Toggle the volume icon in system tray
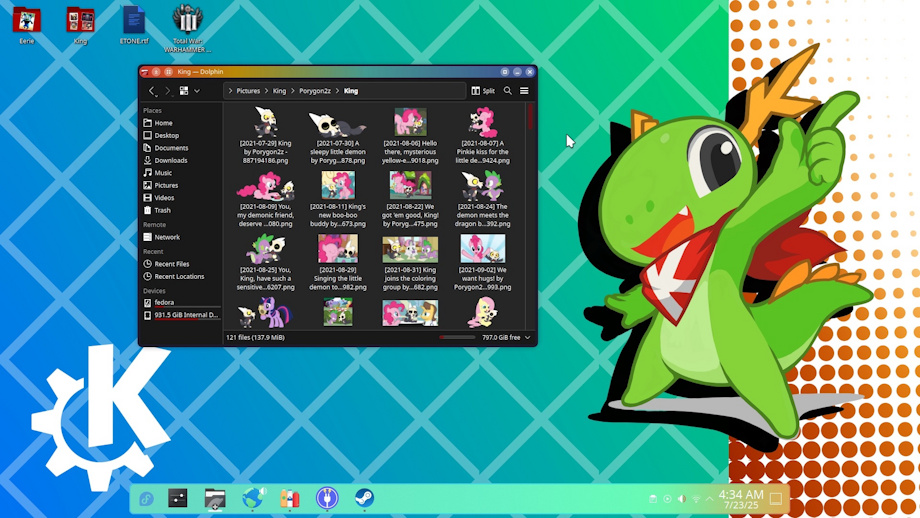This screenshot has height=518, width=920. [681, 498]
